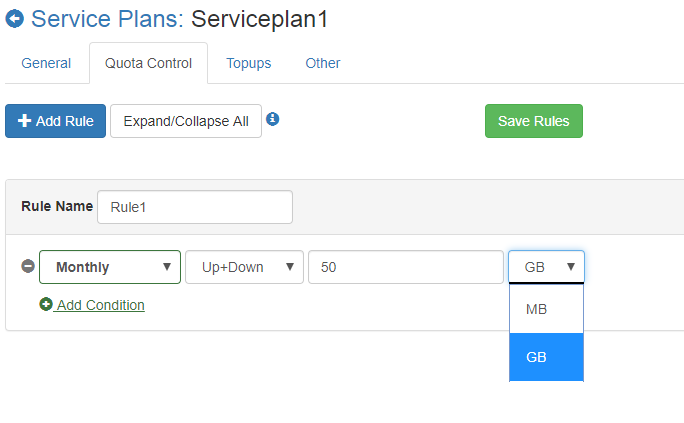684x423 pixels.
Task: Click the back arrow icon beside Service Plans
Action: 14,19
